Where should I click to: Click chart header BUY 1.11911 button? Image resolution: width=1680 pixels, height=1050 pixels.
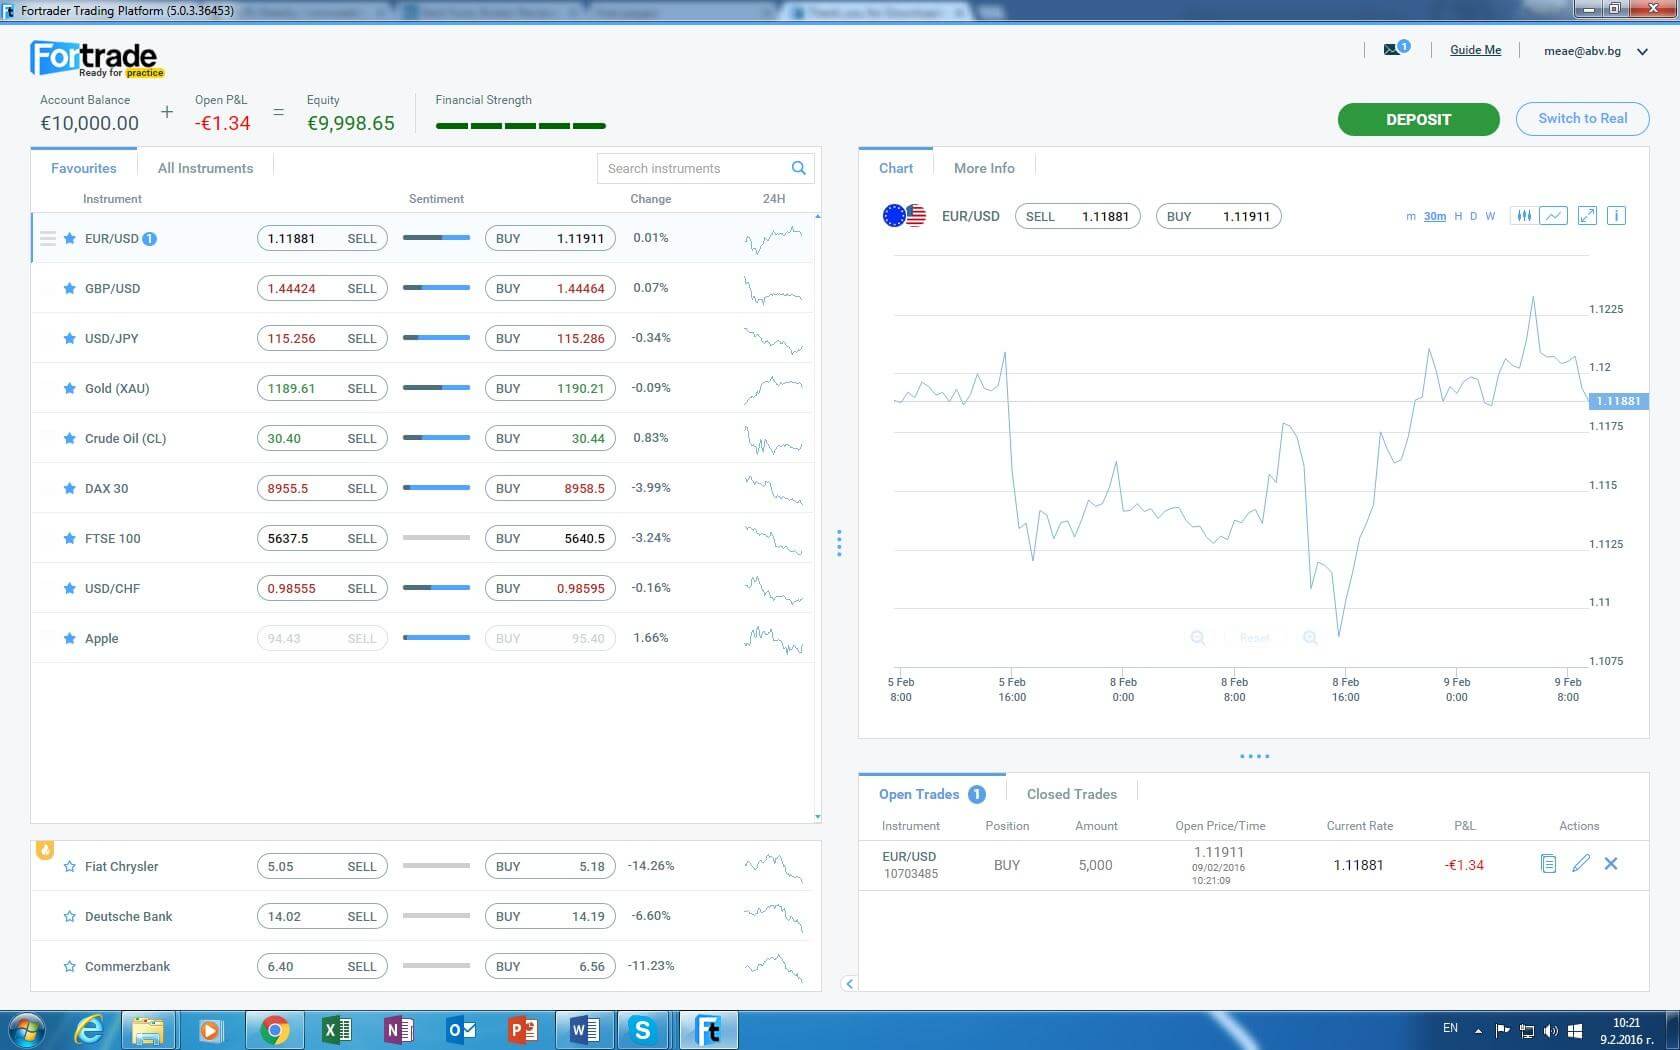1218,216
